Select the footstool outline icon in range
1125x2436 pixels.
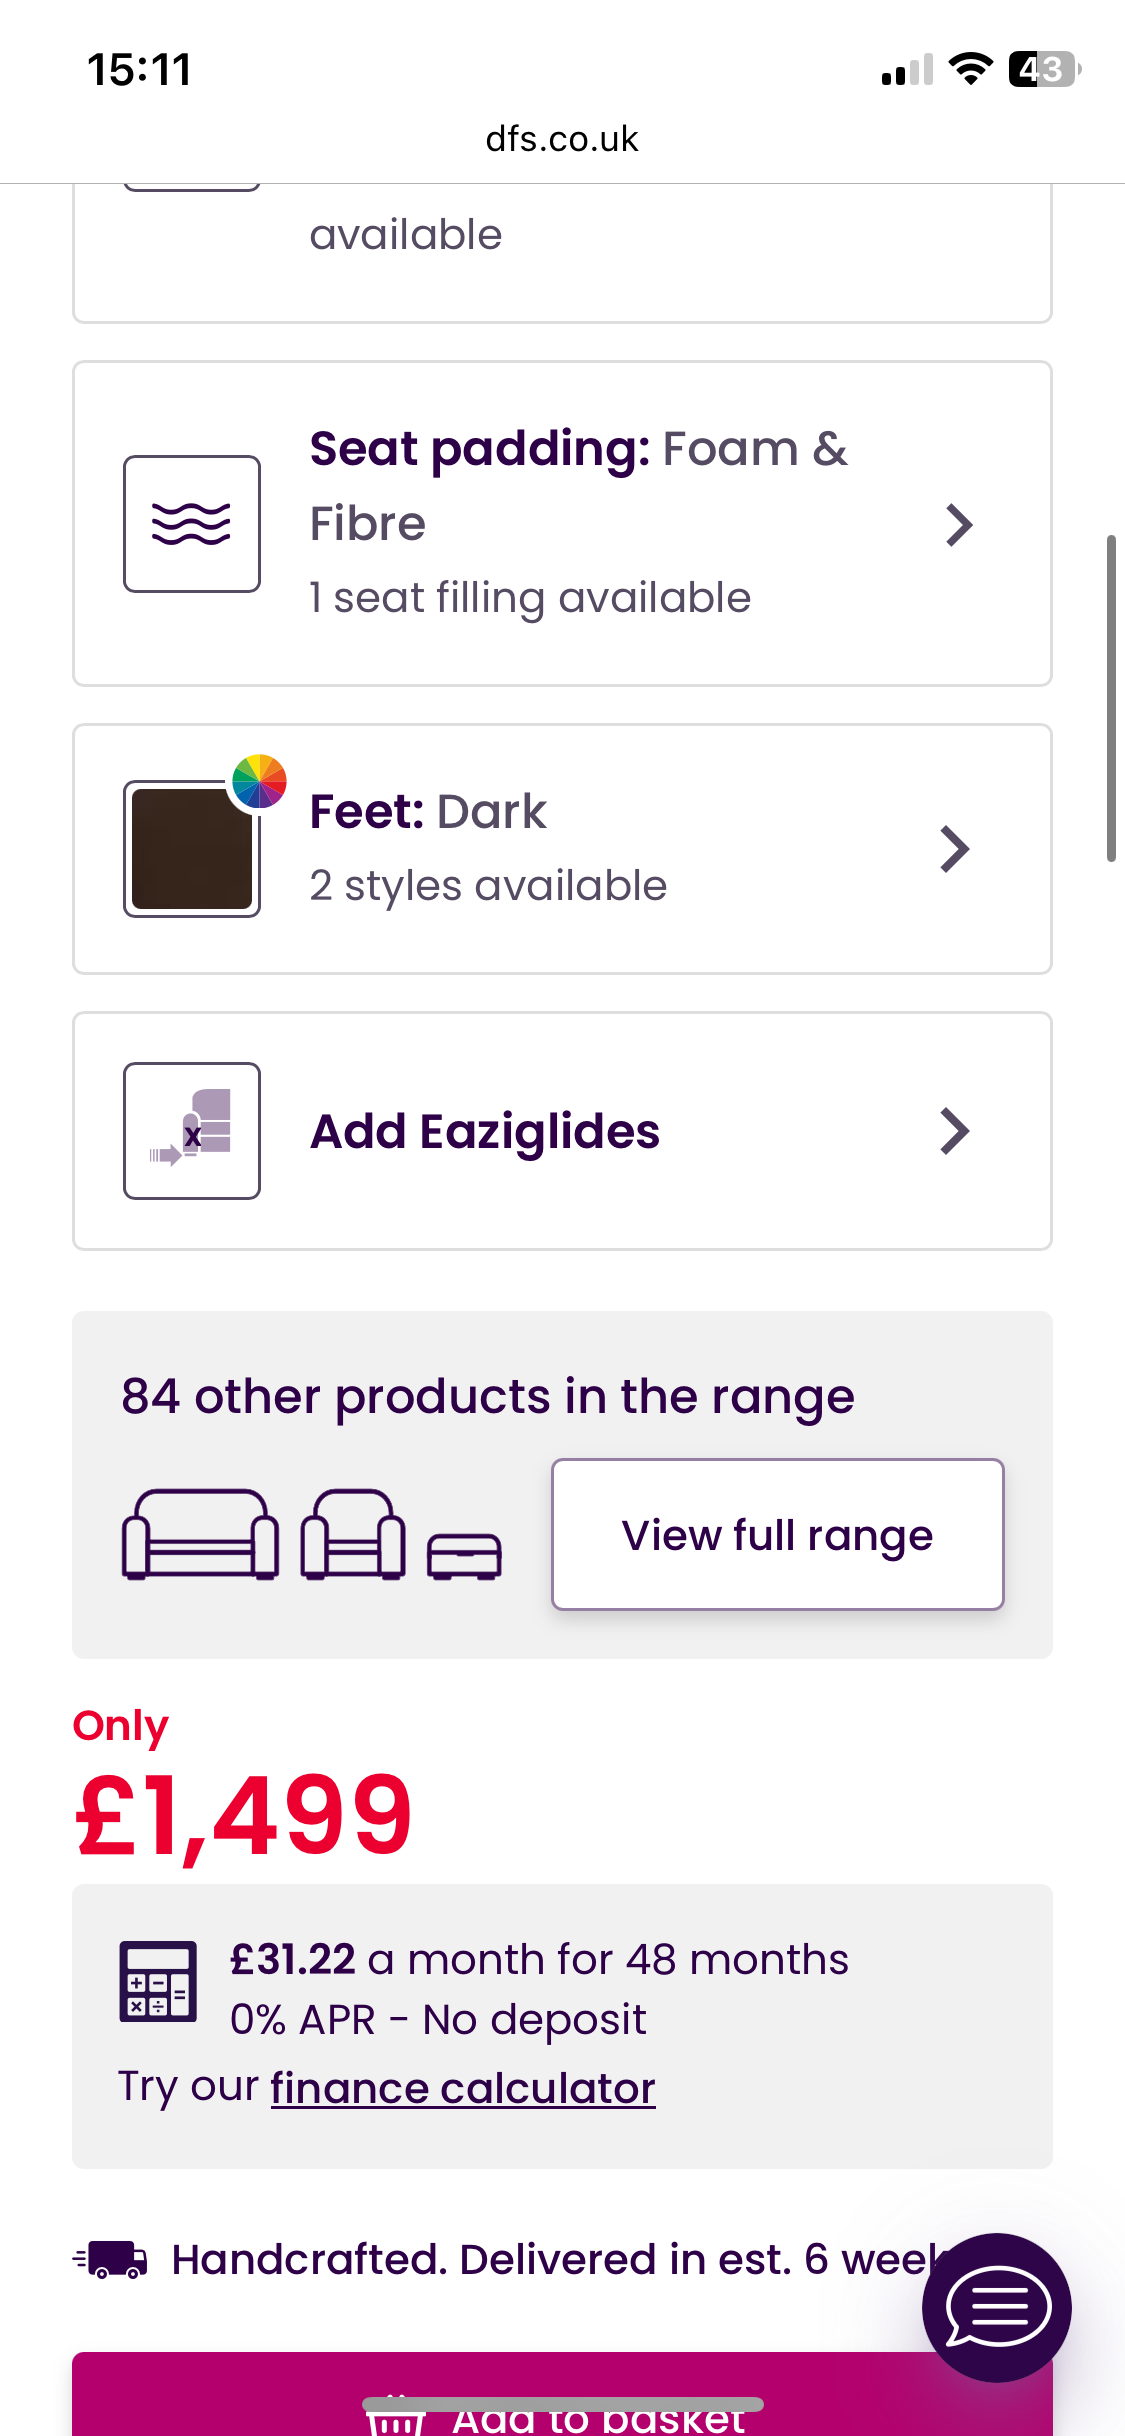point(464,1556)
